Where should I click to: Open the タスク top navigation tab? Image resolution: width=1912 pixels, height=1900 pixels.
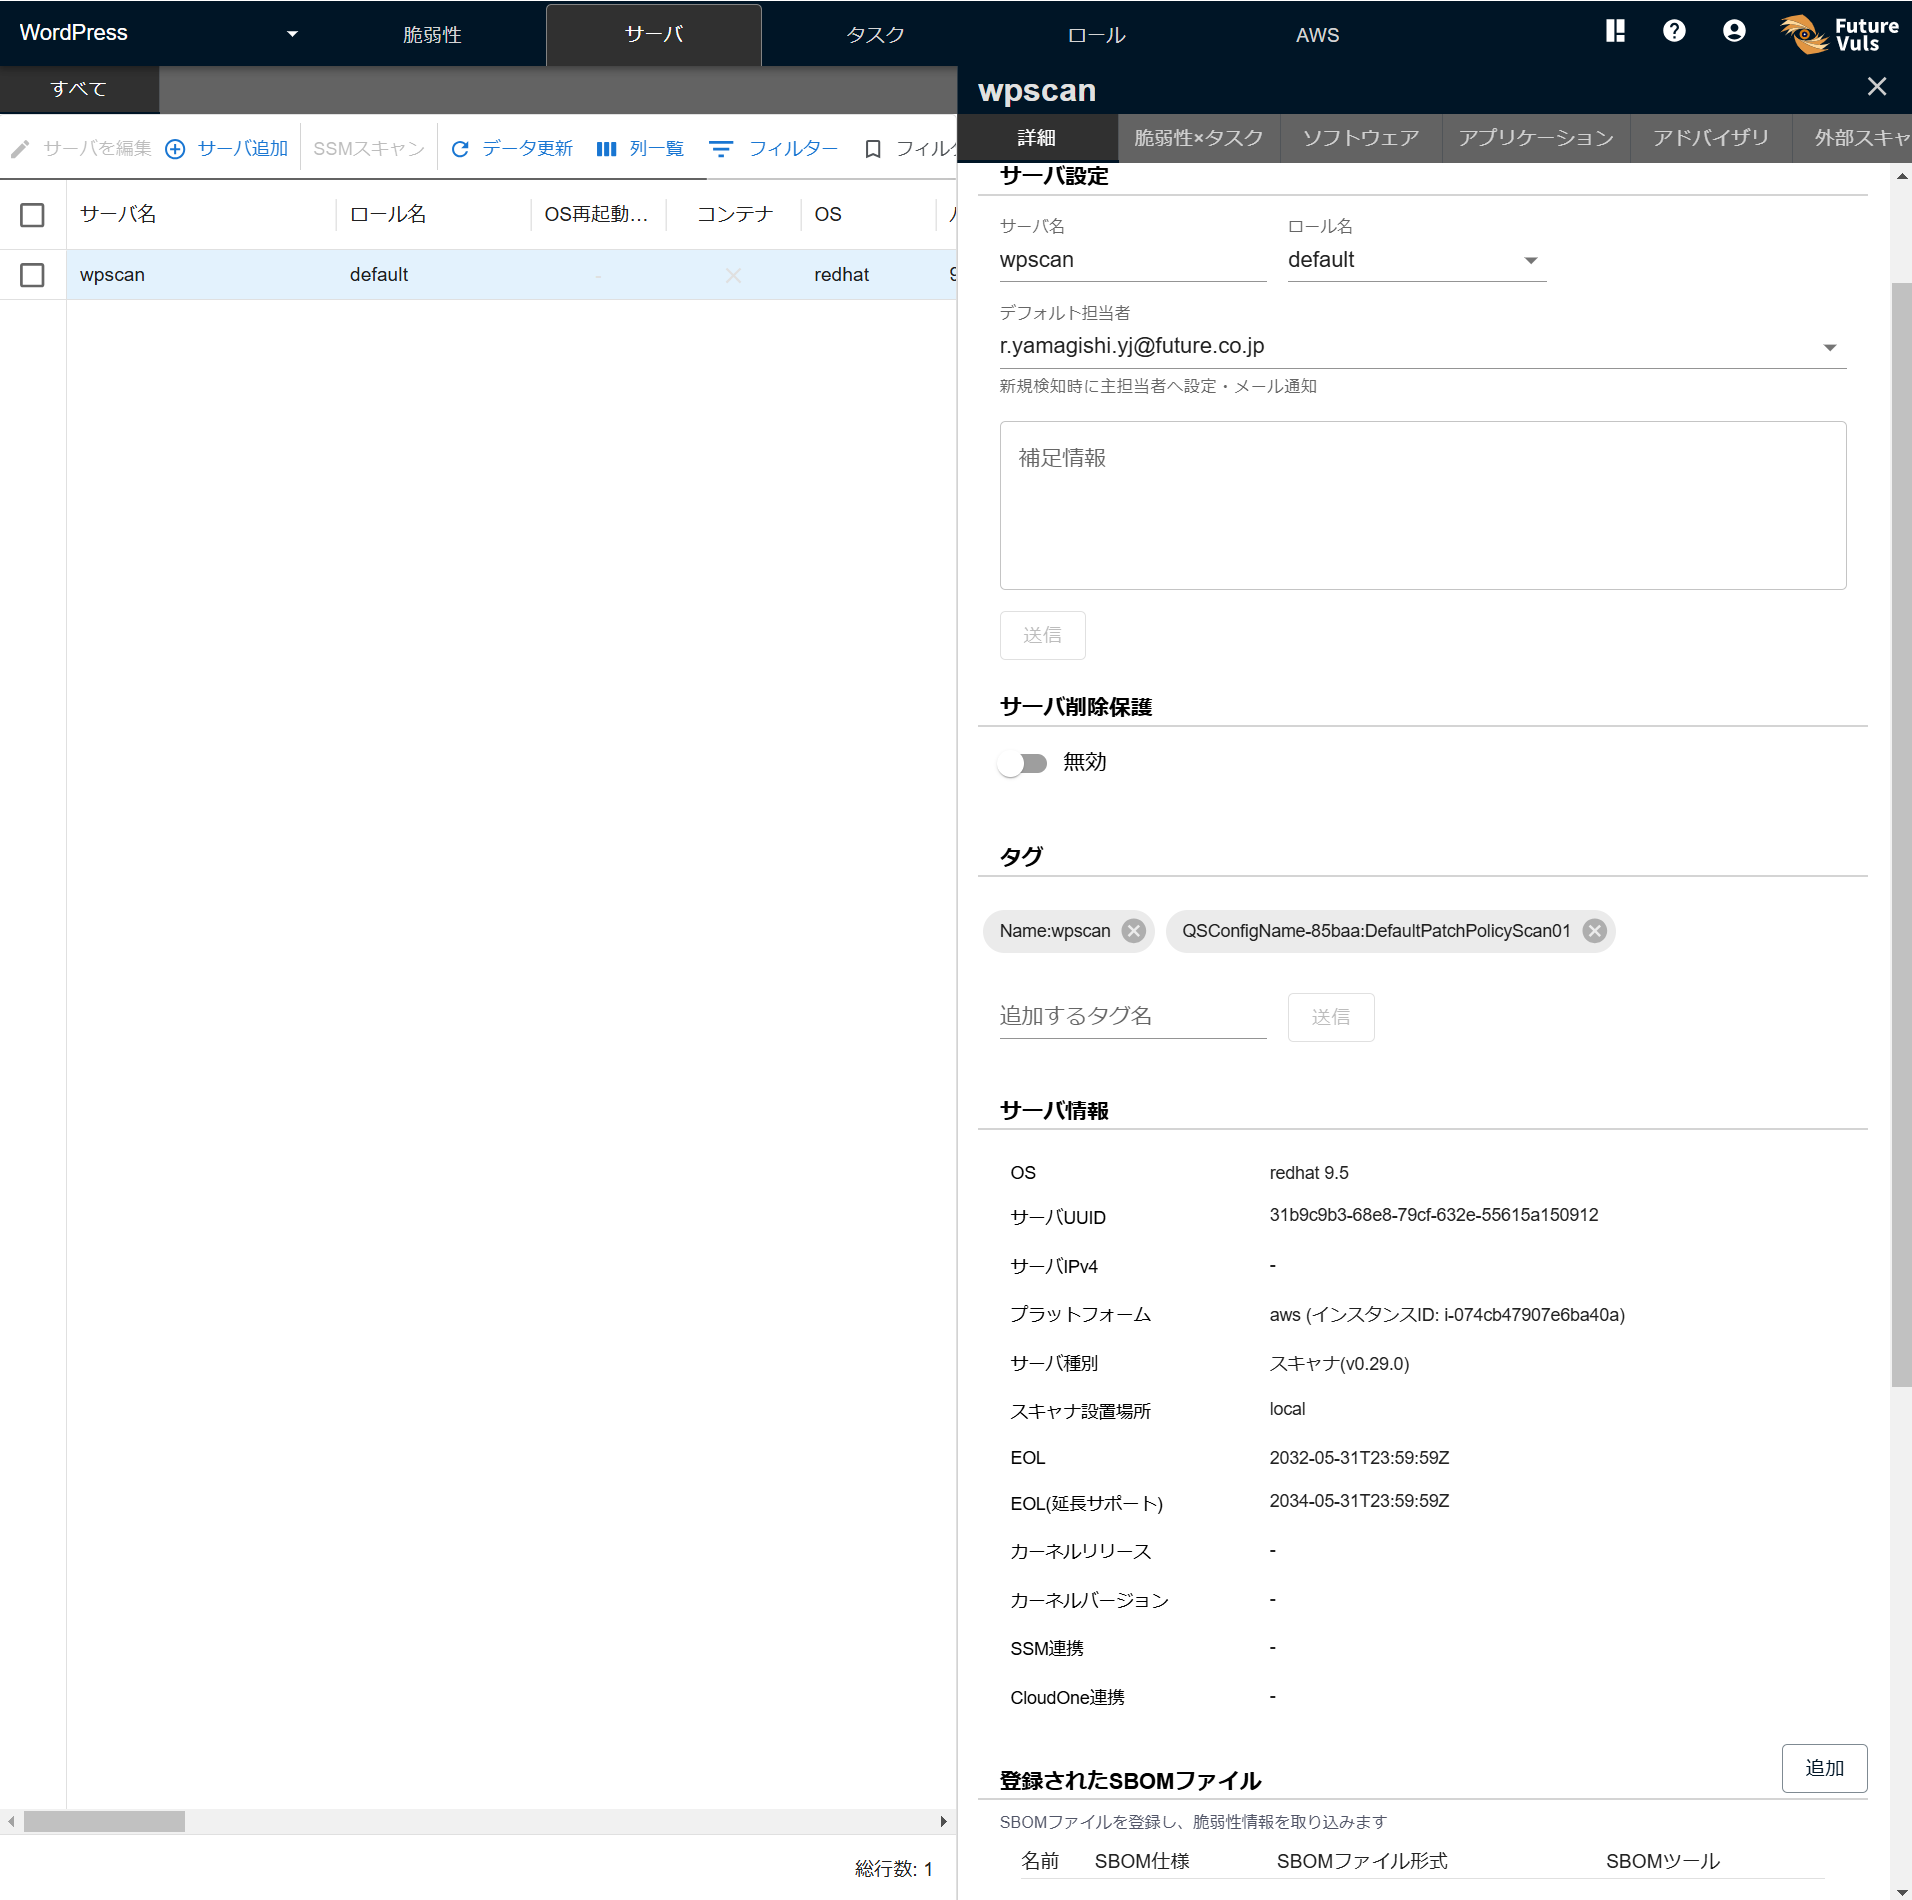pyautogui.click(x=874, y=35)
